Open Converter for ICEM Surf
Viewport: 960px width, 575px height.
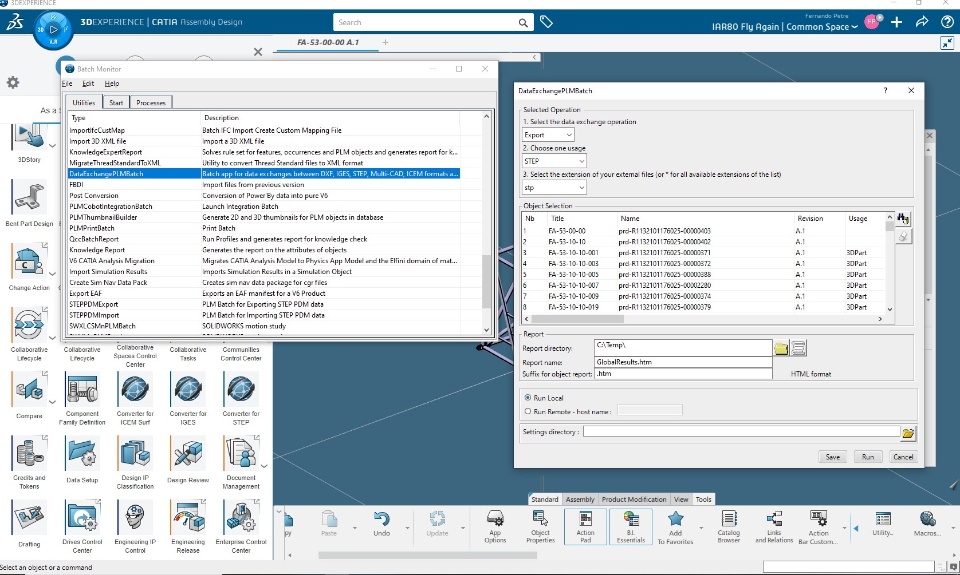(x=135, y=389)
